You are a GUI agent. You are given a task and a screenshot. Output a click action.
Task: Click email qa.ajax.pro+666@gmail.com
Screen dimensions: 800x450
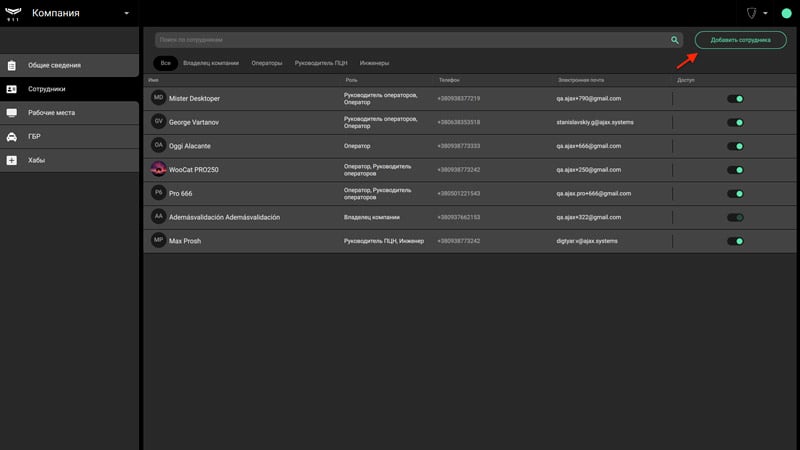click(x=594, y=193)
